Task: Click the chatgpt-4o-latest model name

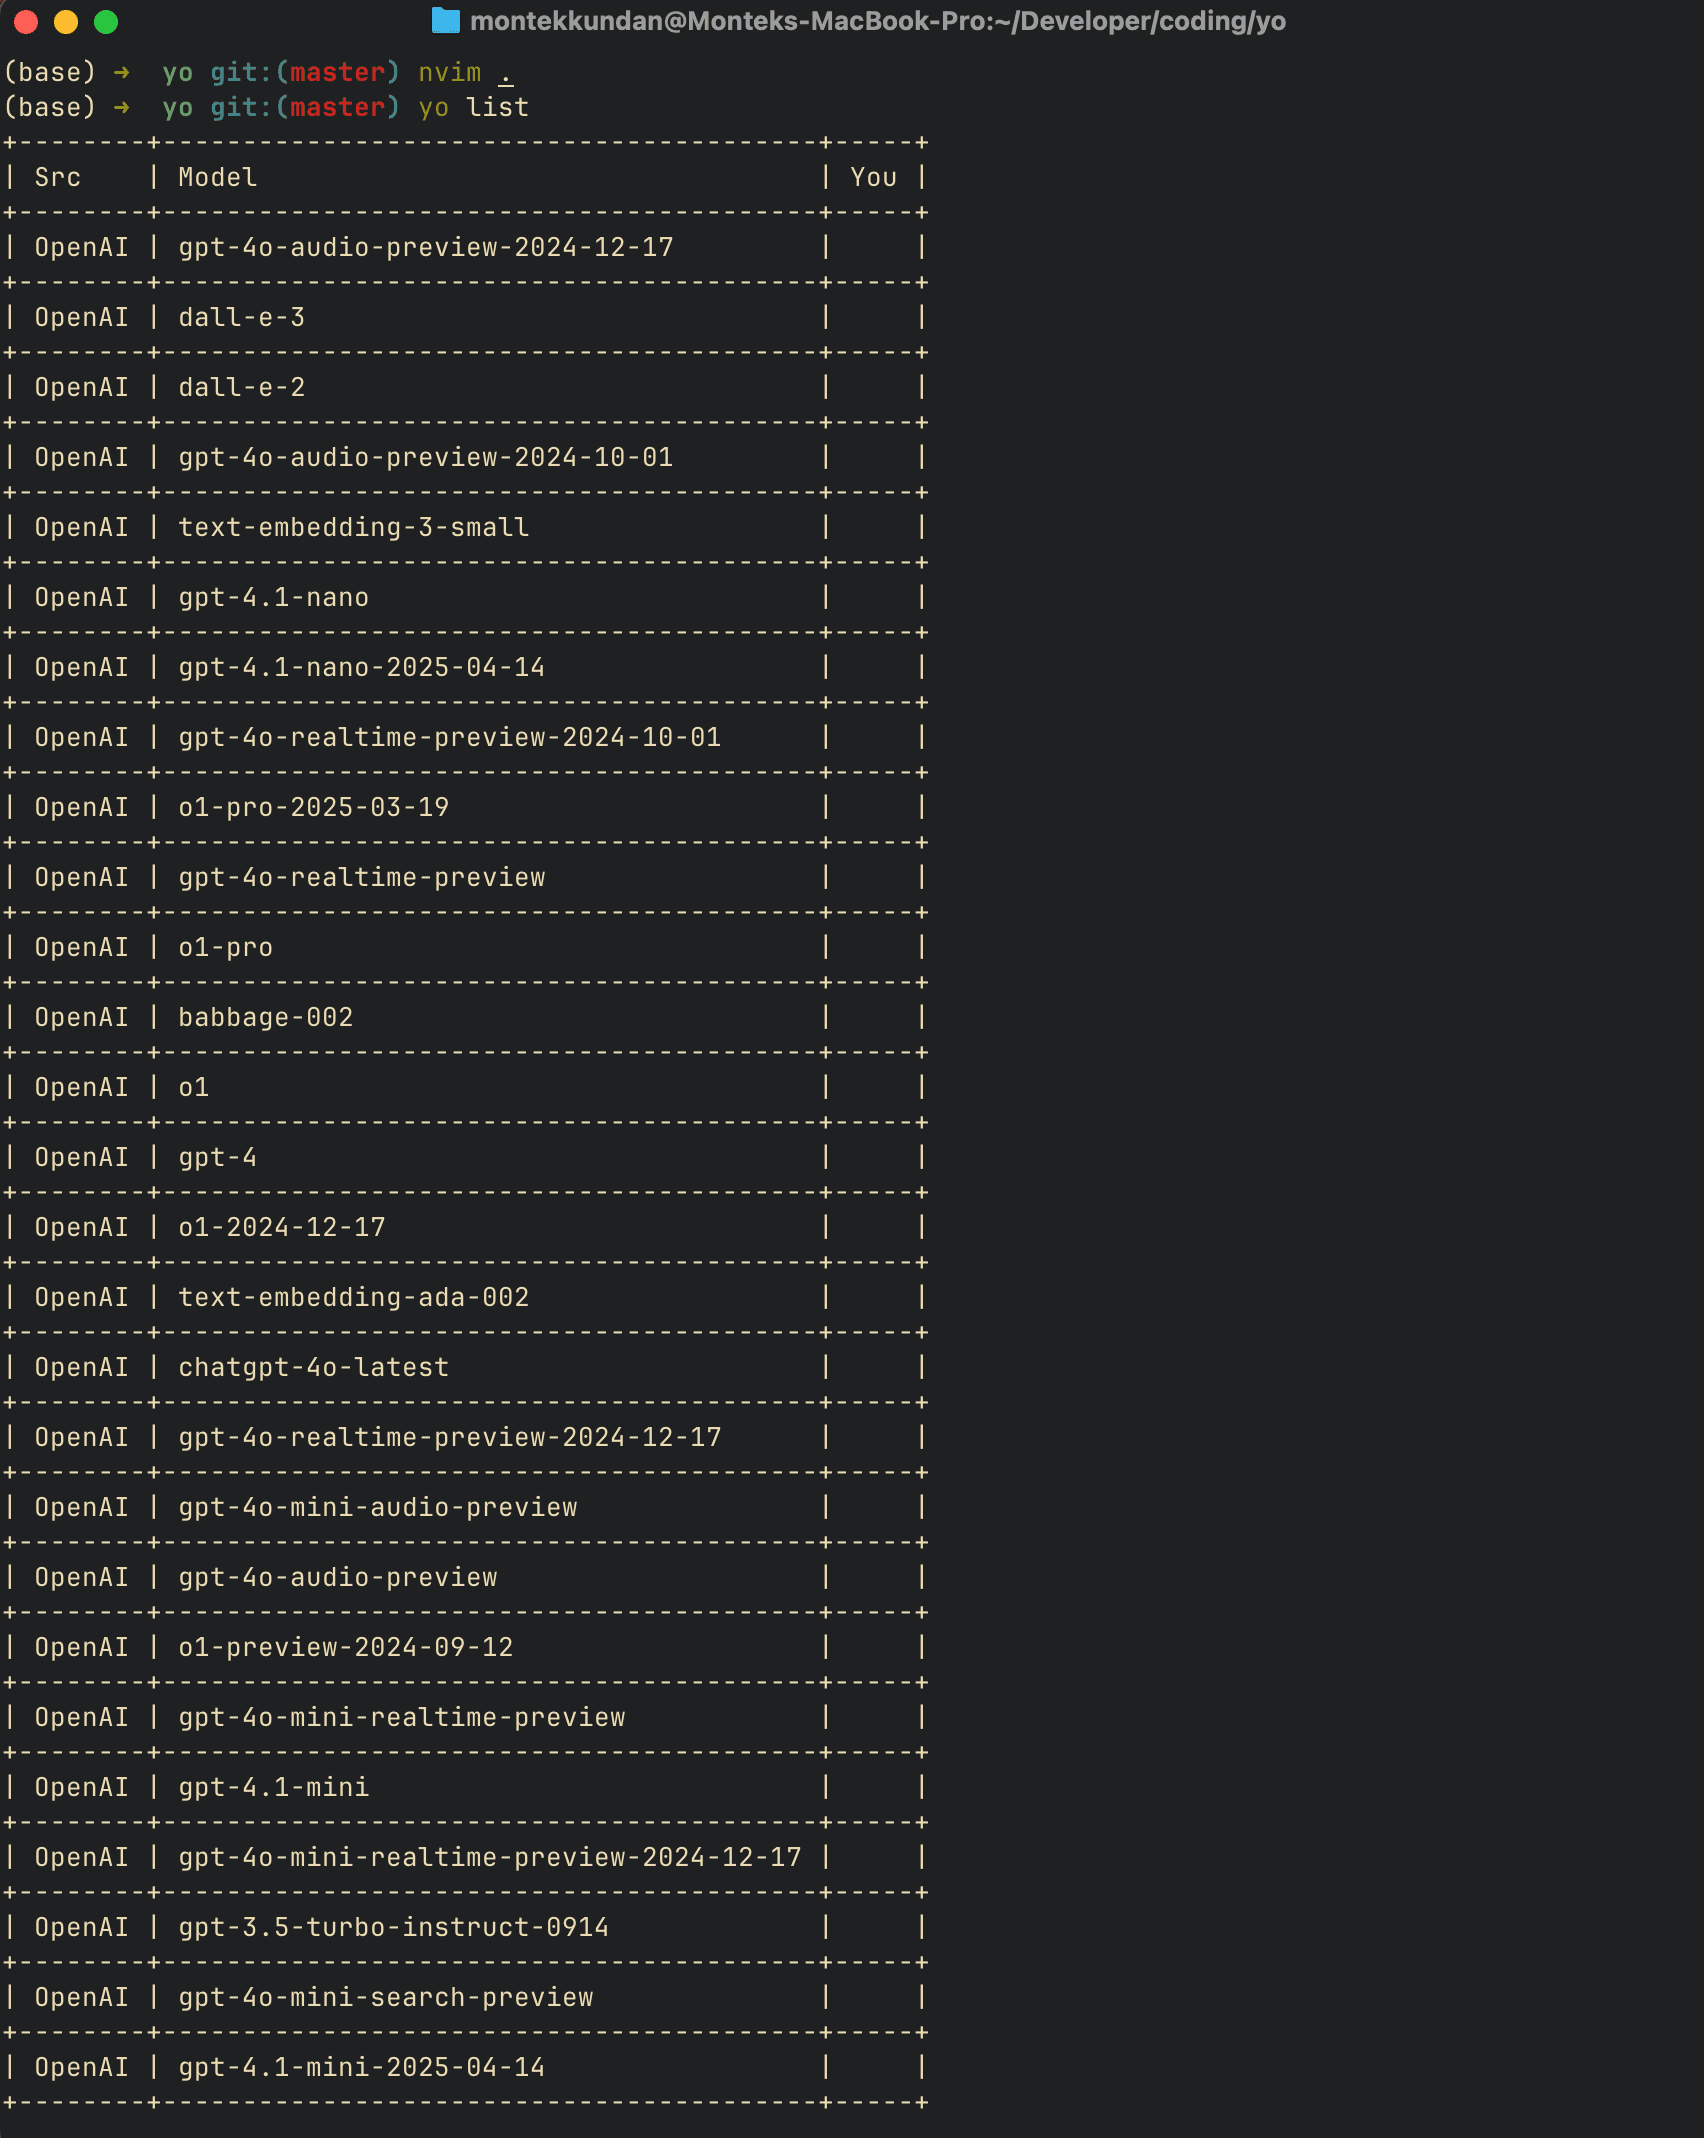Action: tap(313, 1368)
